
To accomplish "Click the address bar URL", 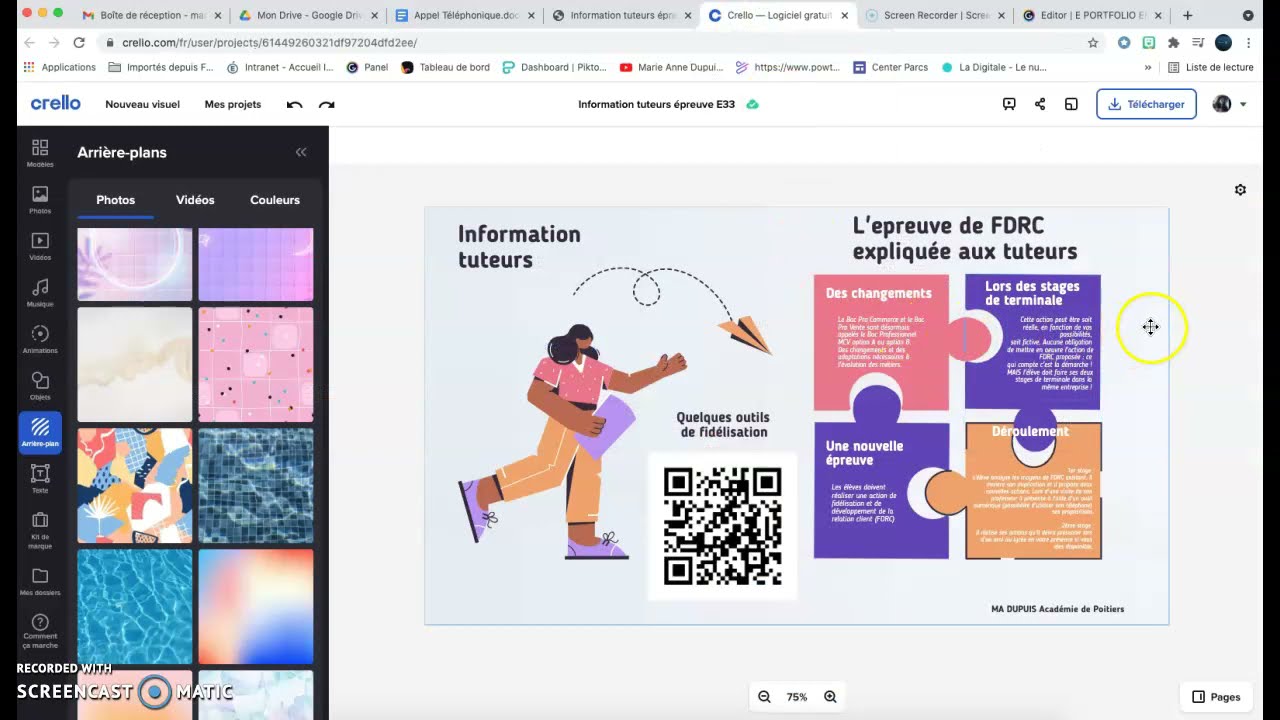I will [270, 43].
